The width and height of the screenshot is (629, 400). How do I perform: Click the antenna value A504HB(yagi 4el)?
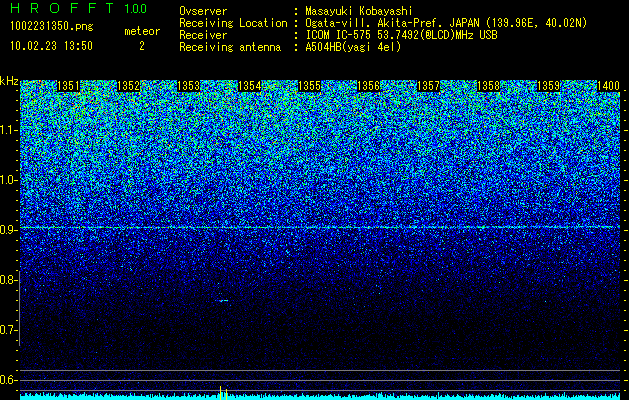353,47
